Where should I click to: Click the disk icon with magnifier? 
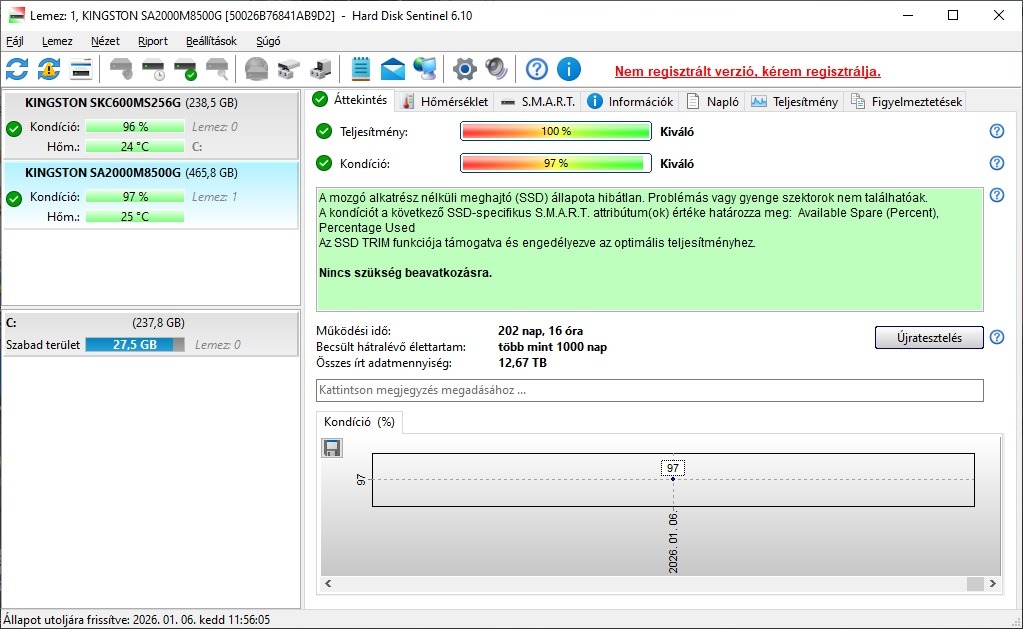pyautogui.click(x=218, y=69)
